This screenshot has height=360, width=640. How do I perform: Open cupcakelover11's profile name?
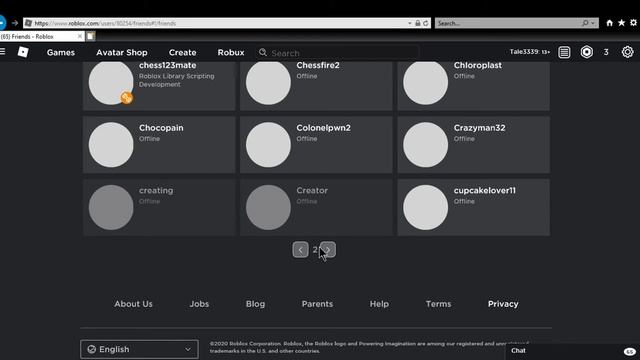click(x=484, y=191)
